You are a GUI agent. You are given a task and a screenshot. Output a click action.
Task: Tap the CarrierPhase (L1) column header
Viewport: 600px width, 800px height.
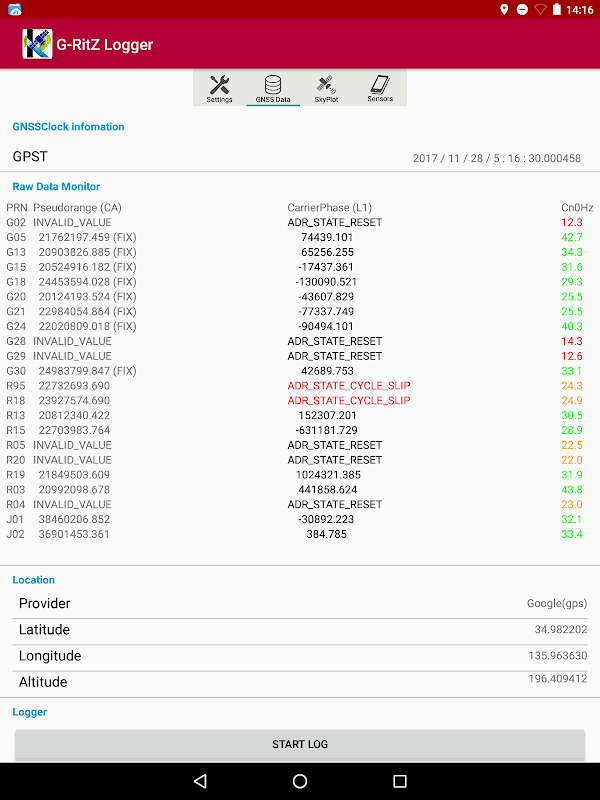pos(330,208)
